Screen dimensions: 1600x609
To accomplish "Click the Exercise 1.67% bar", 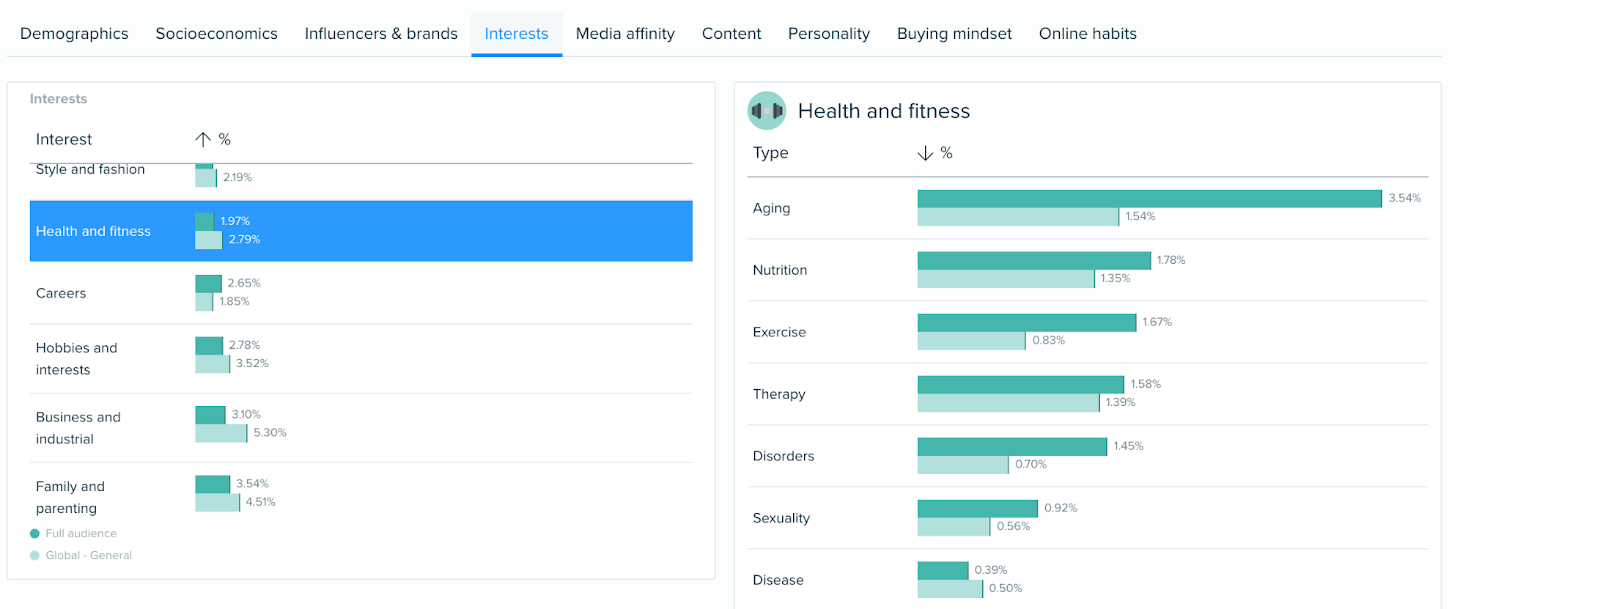I will pos(1027,323).
